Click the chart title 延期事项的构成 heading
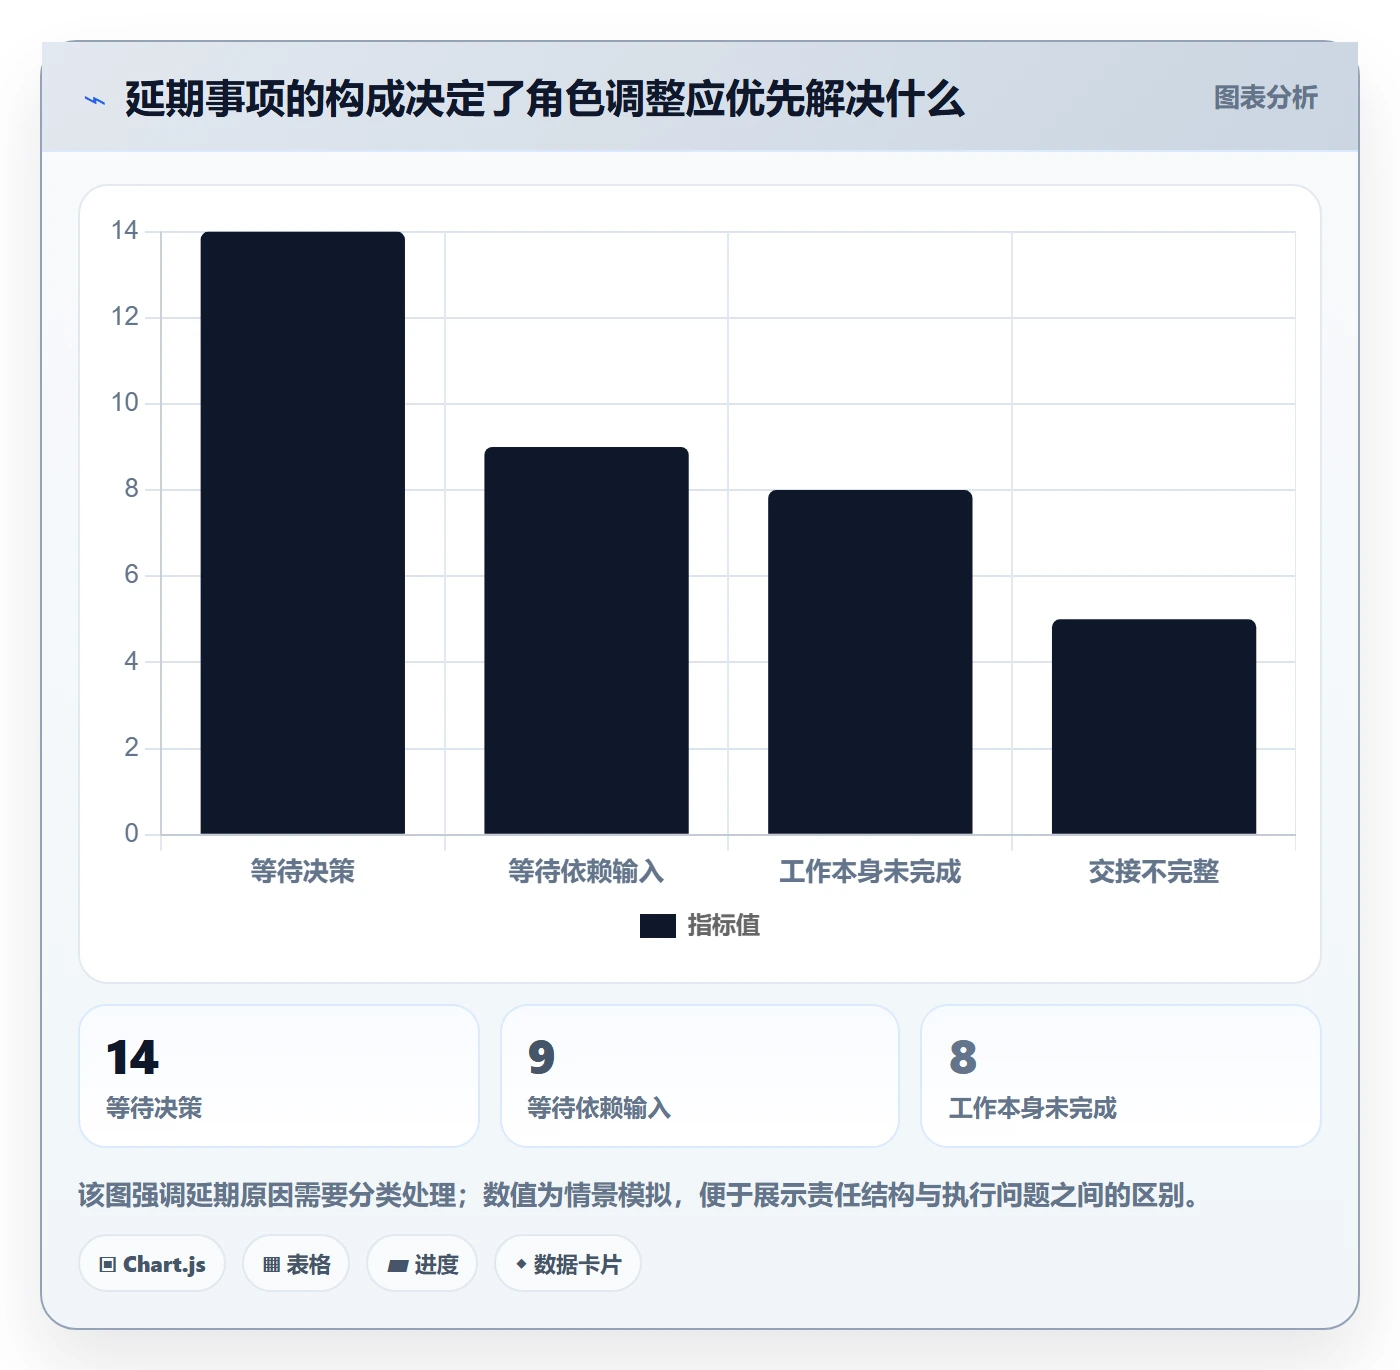This screenshot has height=1370, width=1400. [x=545, y=99]
